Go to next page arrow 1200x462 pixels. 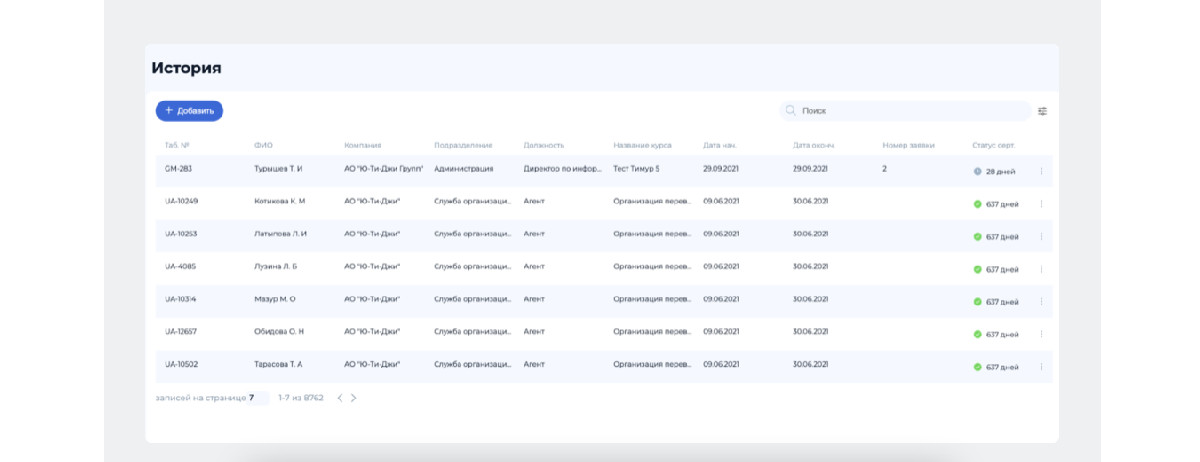point(353,398)
